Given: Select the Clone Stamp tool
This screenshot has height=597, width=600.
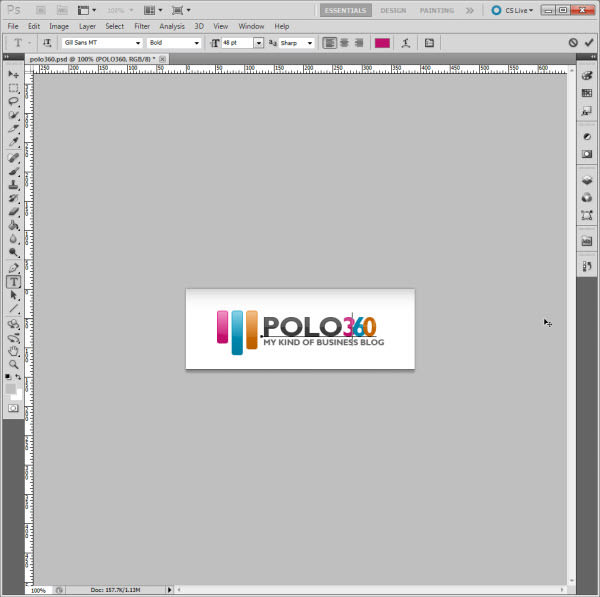Looking at the screenshot, I should (13, 185).
